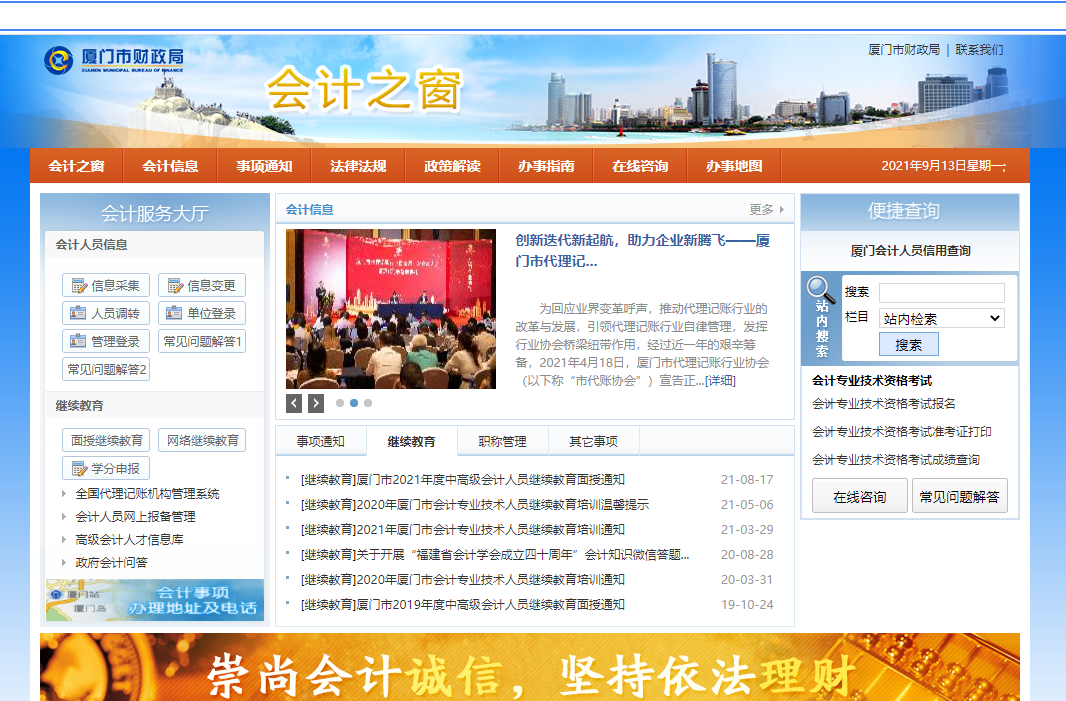Open the conference news thumbnail image
The width and height of the screenshot is (1066, 701).
pyautogui.click(x=390, y=309)
